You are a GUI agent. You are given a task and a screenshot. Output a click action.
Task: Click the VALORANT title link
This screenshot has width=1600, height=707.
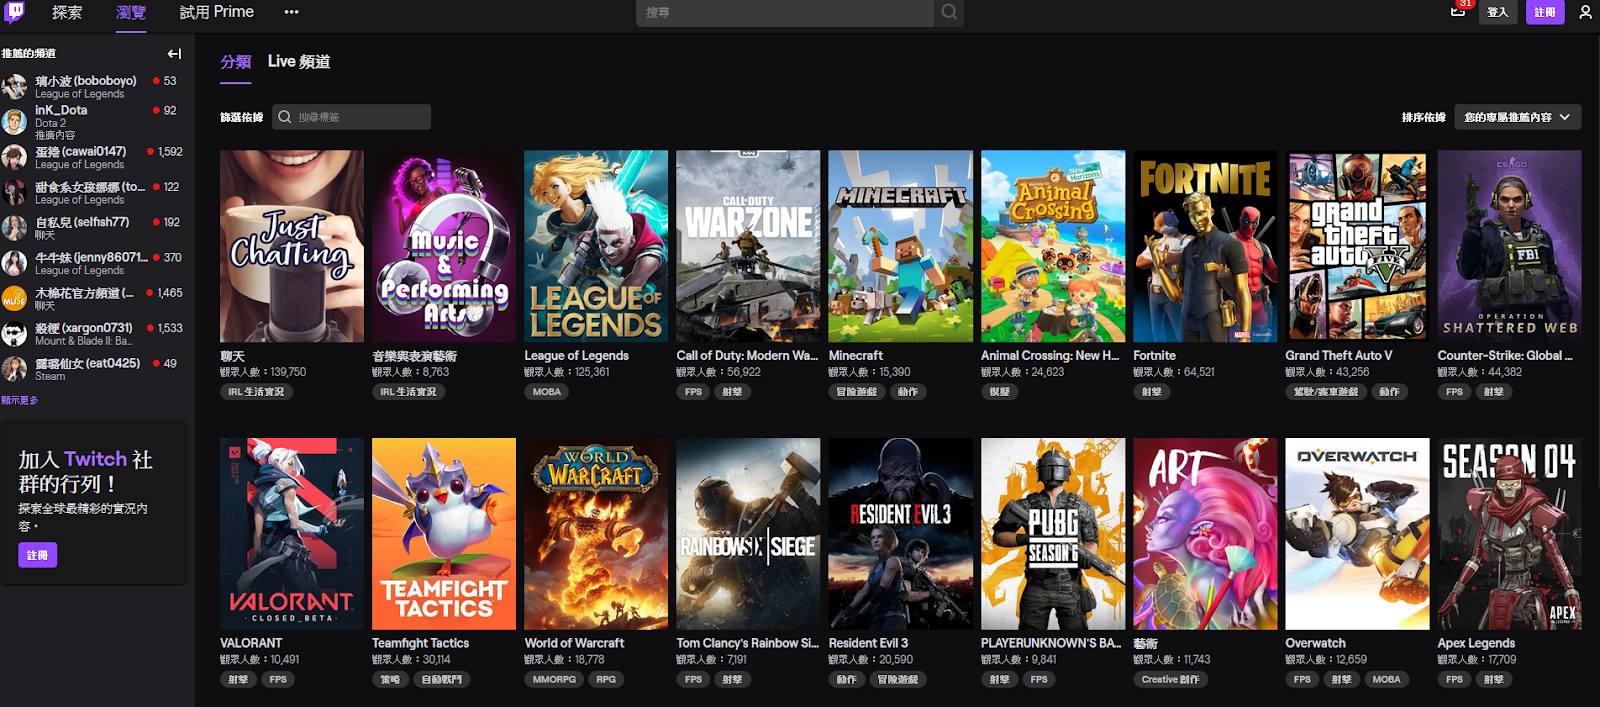point(251,644)
